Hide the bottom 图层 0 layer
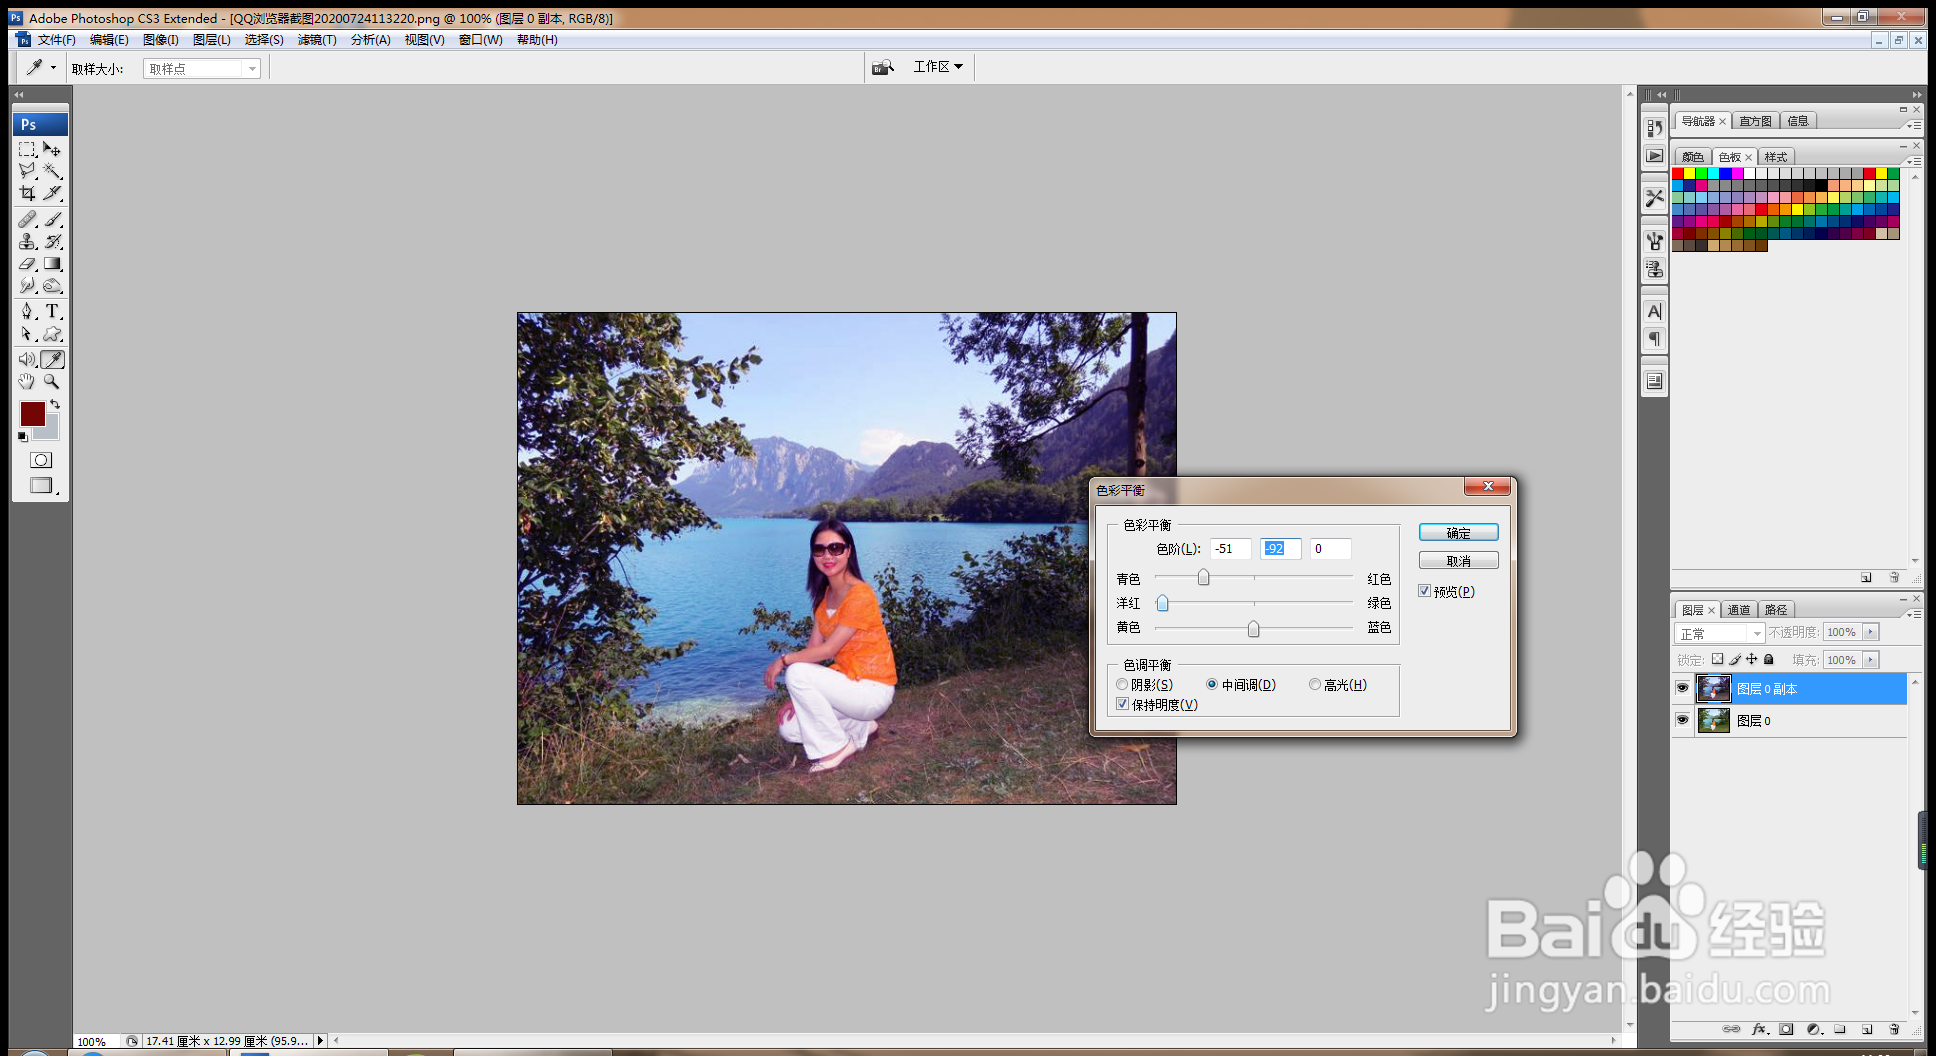The width and height of the screenshot is (1936, 1056). coord(1682,720)
